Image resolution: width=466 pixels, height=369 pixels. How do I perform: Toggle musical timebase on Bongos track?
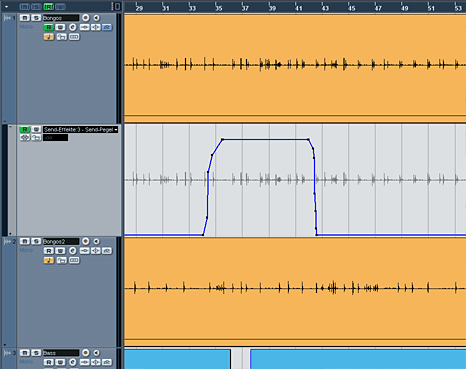tap(49, 37)
